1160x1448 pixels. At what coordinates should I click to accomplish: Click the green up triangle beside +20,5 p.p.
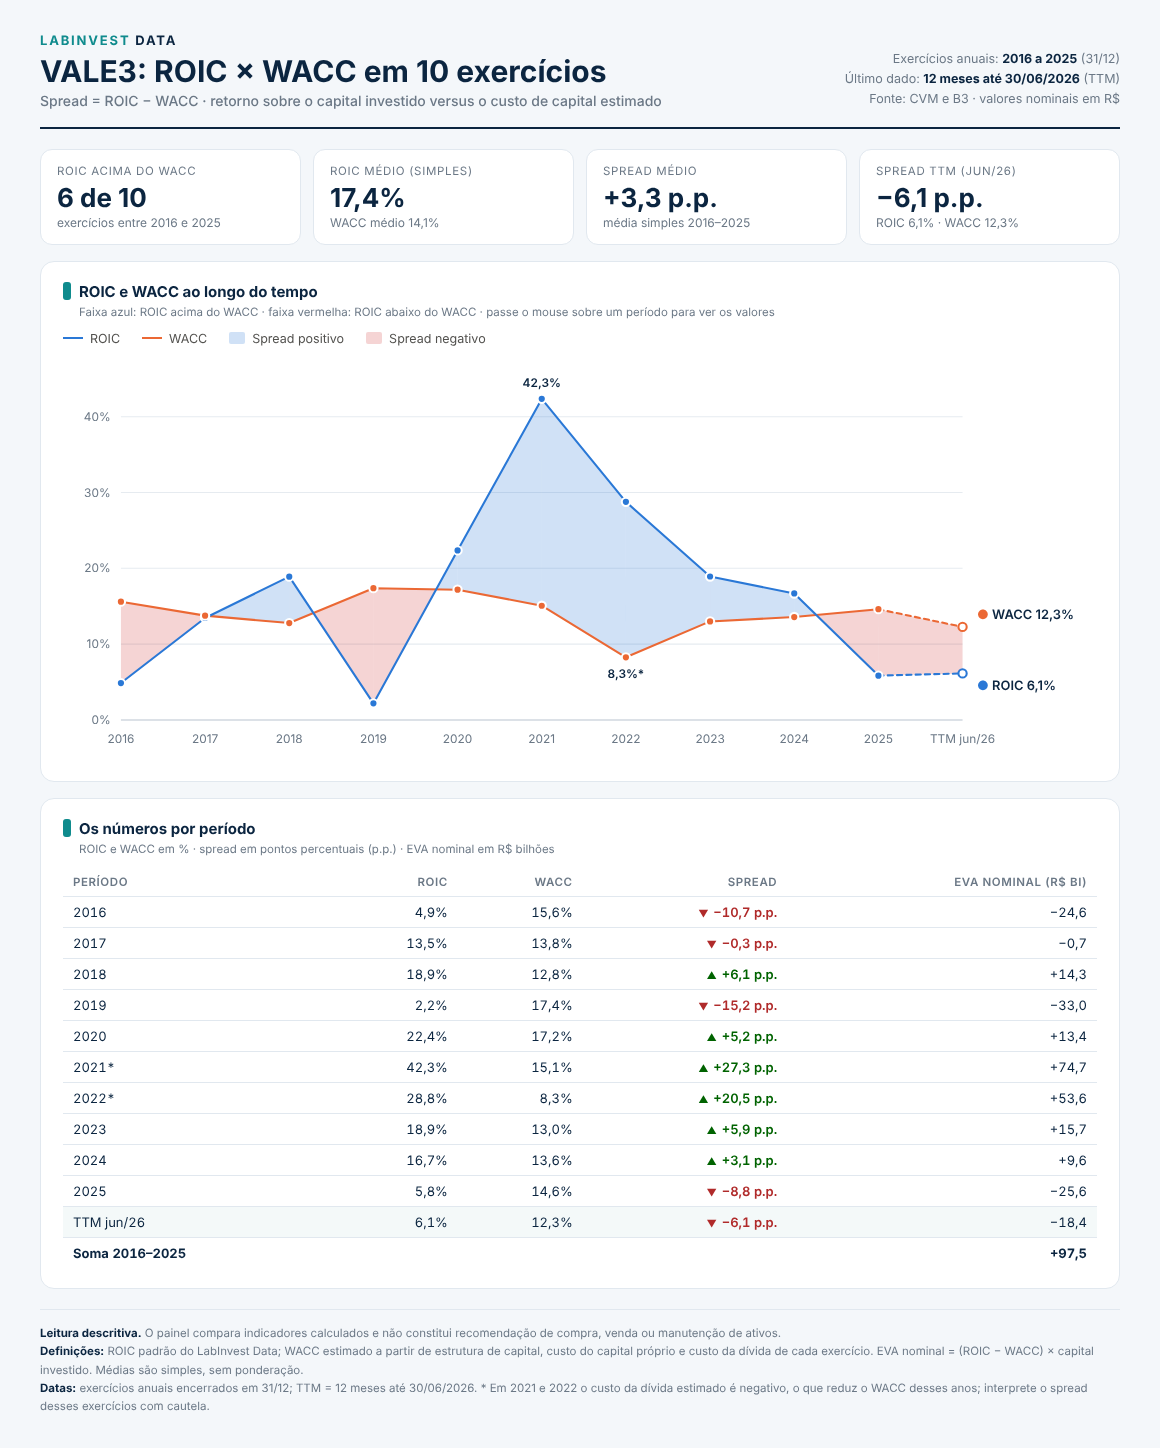click(703, 1099)
